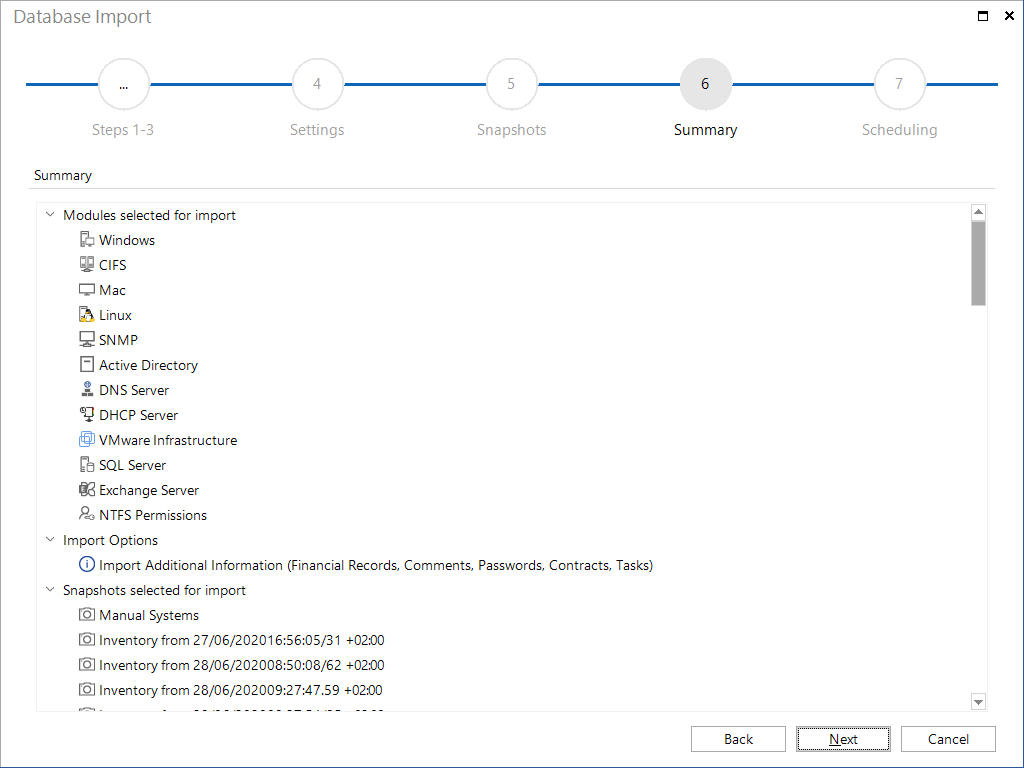Click the Manual Systems snapshot camera icon
1024x768 pixels.
(x=87, y=615)
